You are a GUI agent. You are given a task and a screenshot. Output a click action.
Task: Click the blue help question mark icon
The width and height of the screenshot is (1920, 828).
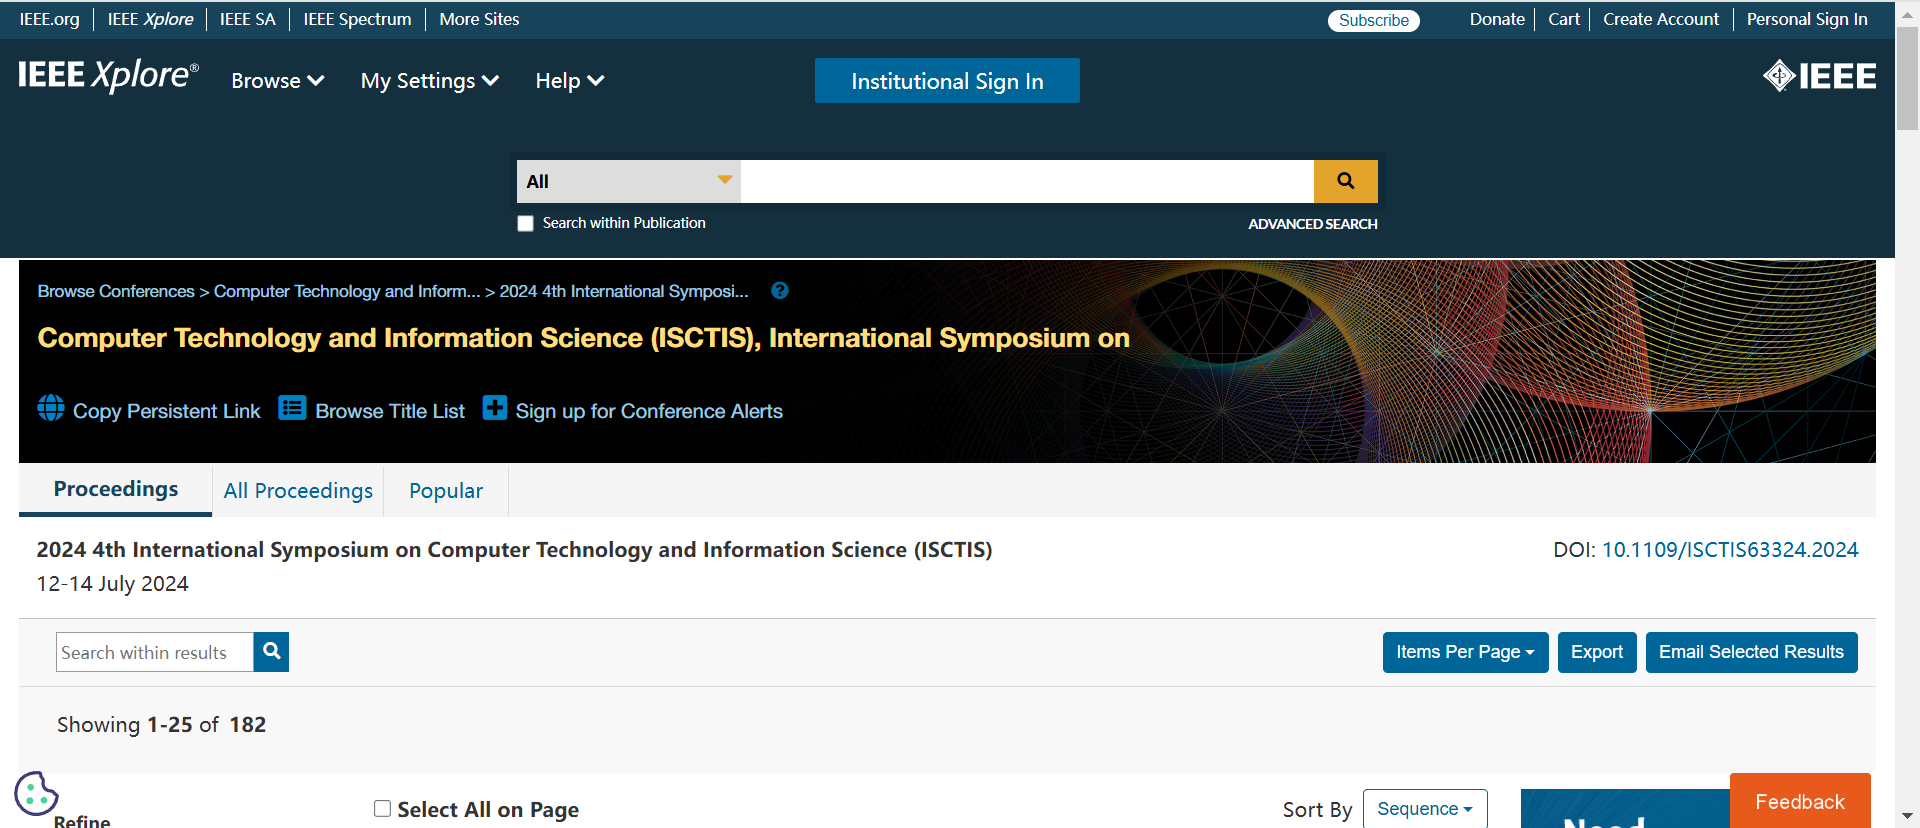tap(780, 291)
